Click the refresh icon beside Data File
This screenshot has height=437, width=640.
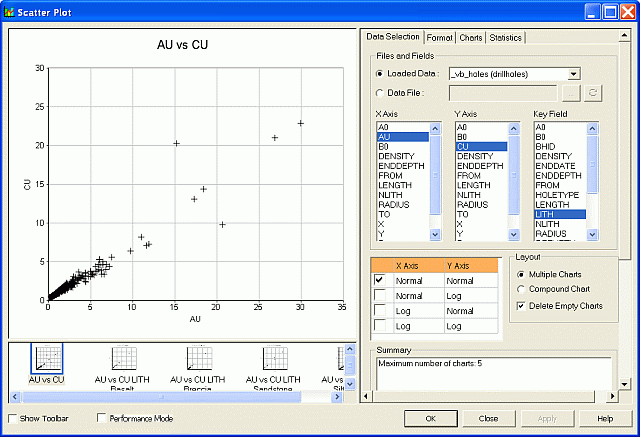(591, 93)
